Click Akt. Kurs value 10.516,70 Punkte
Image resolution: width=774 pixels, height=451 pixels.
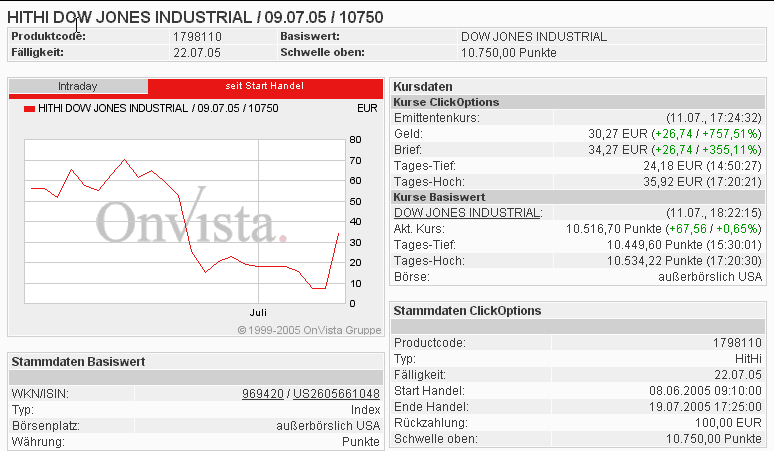614,229
